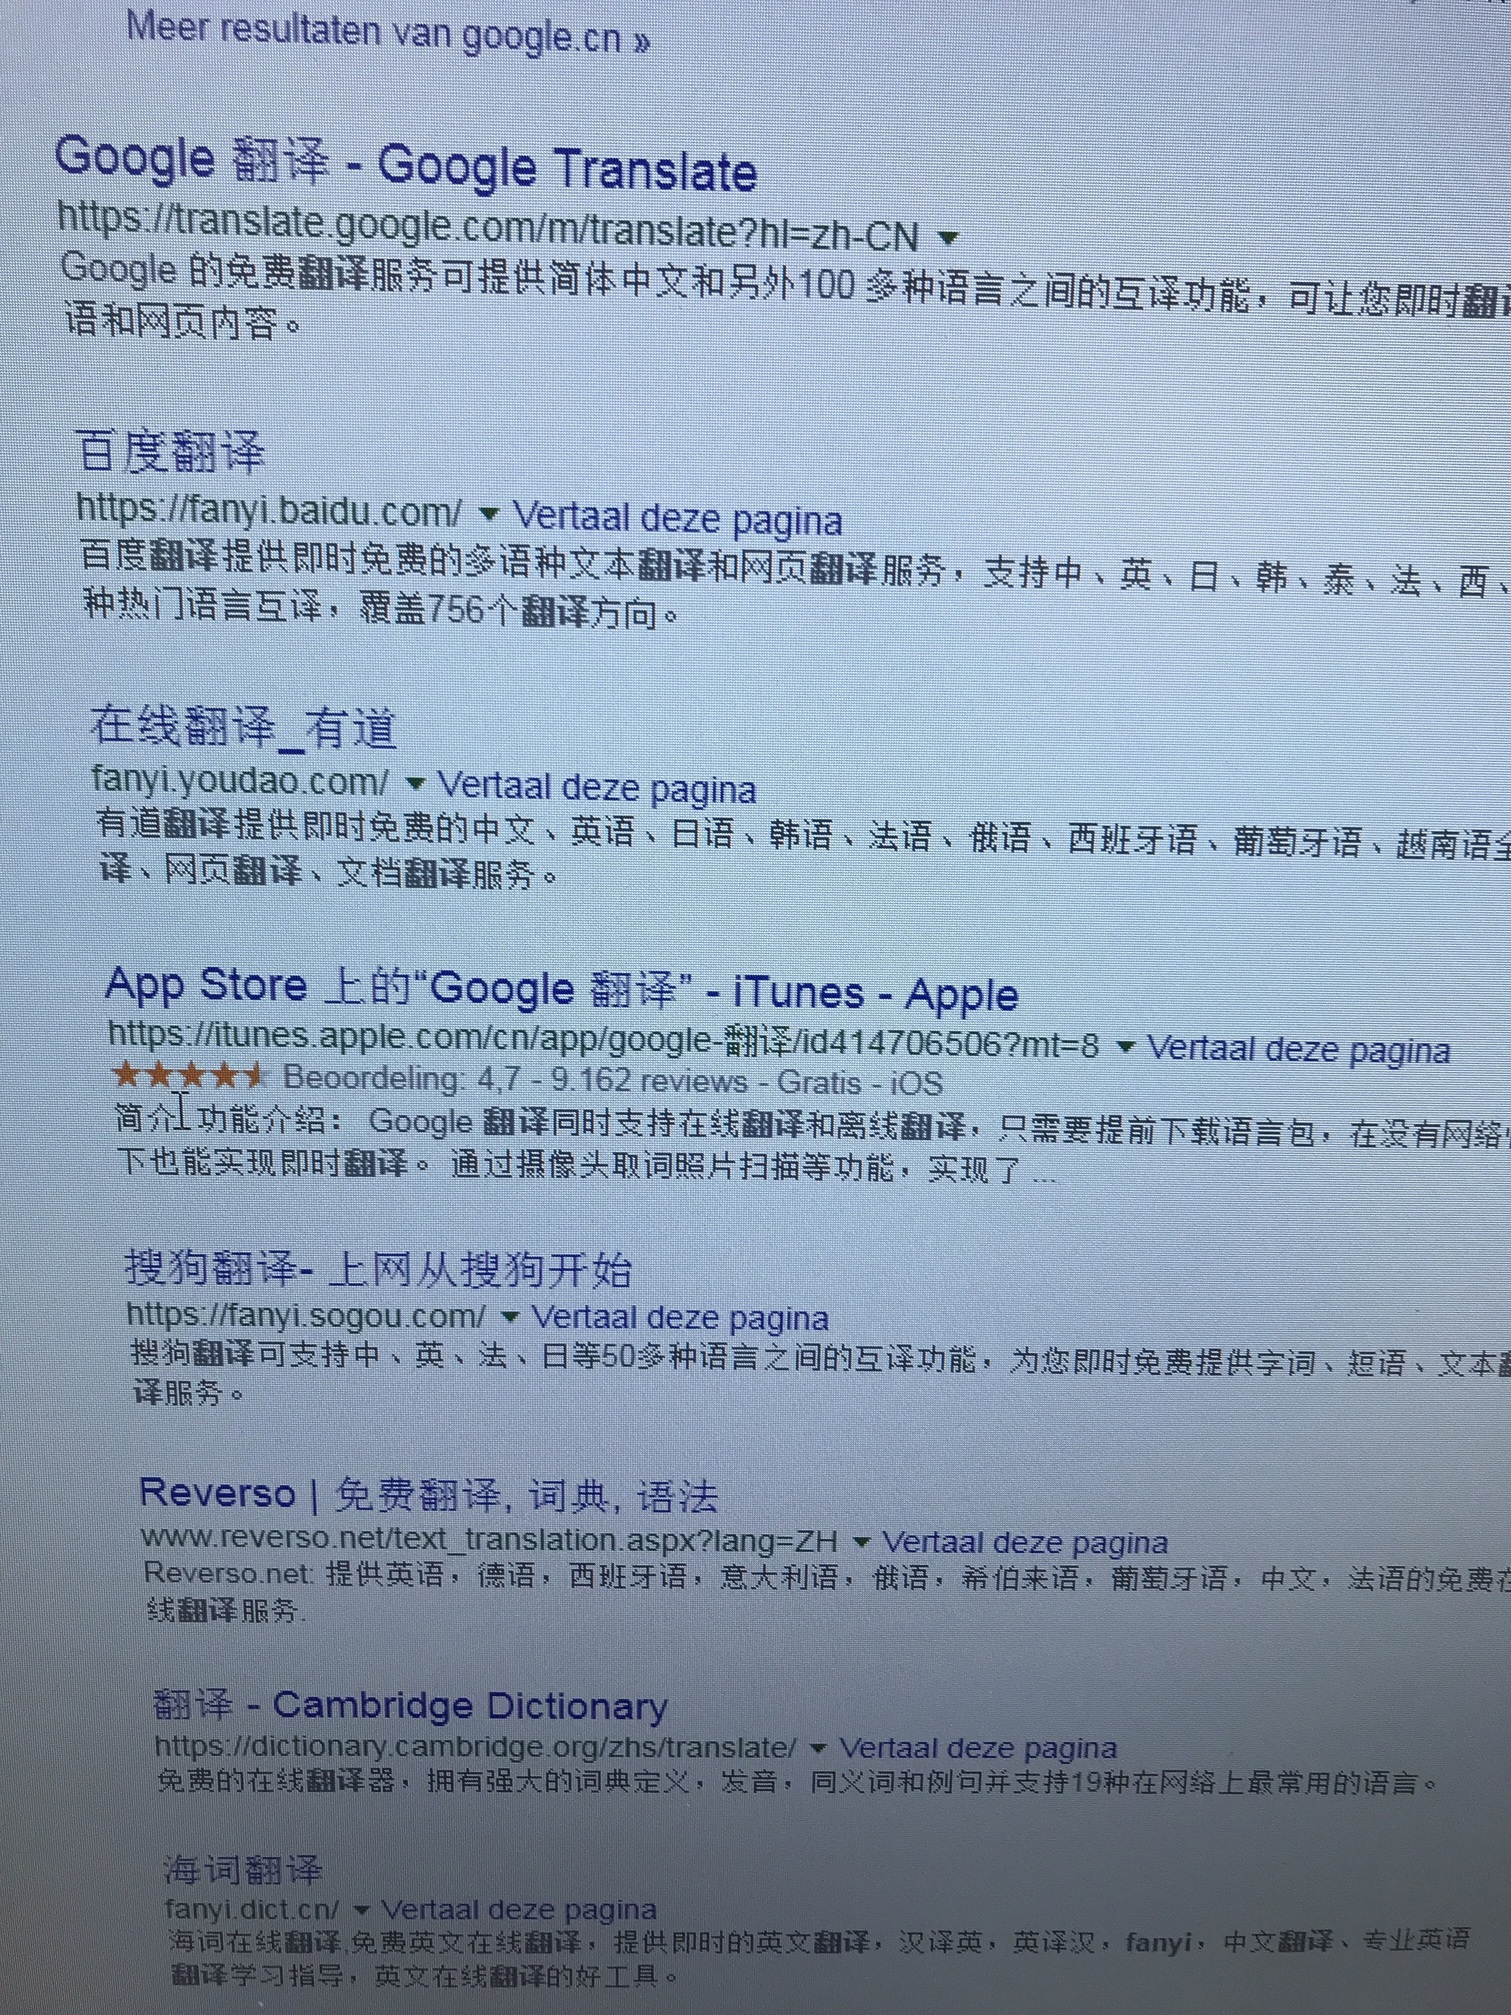This screenshot has width=1511, height=2015.
Task: Expand dropdown arrow beside translate.google.com URL
Action: click(x=948, y=238)
